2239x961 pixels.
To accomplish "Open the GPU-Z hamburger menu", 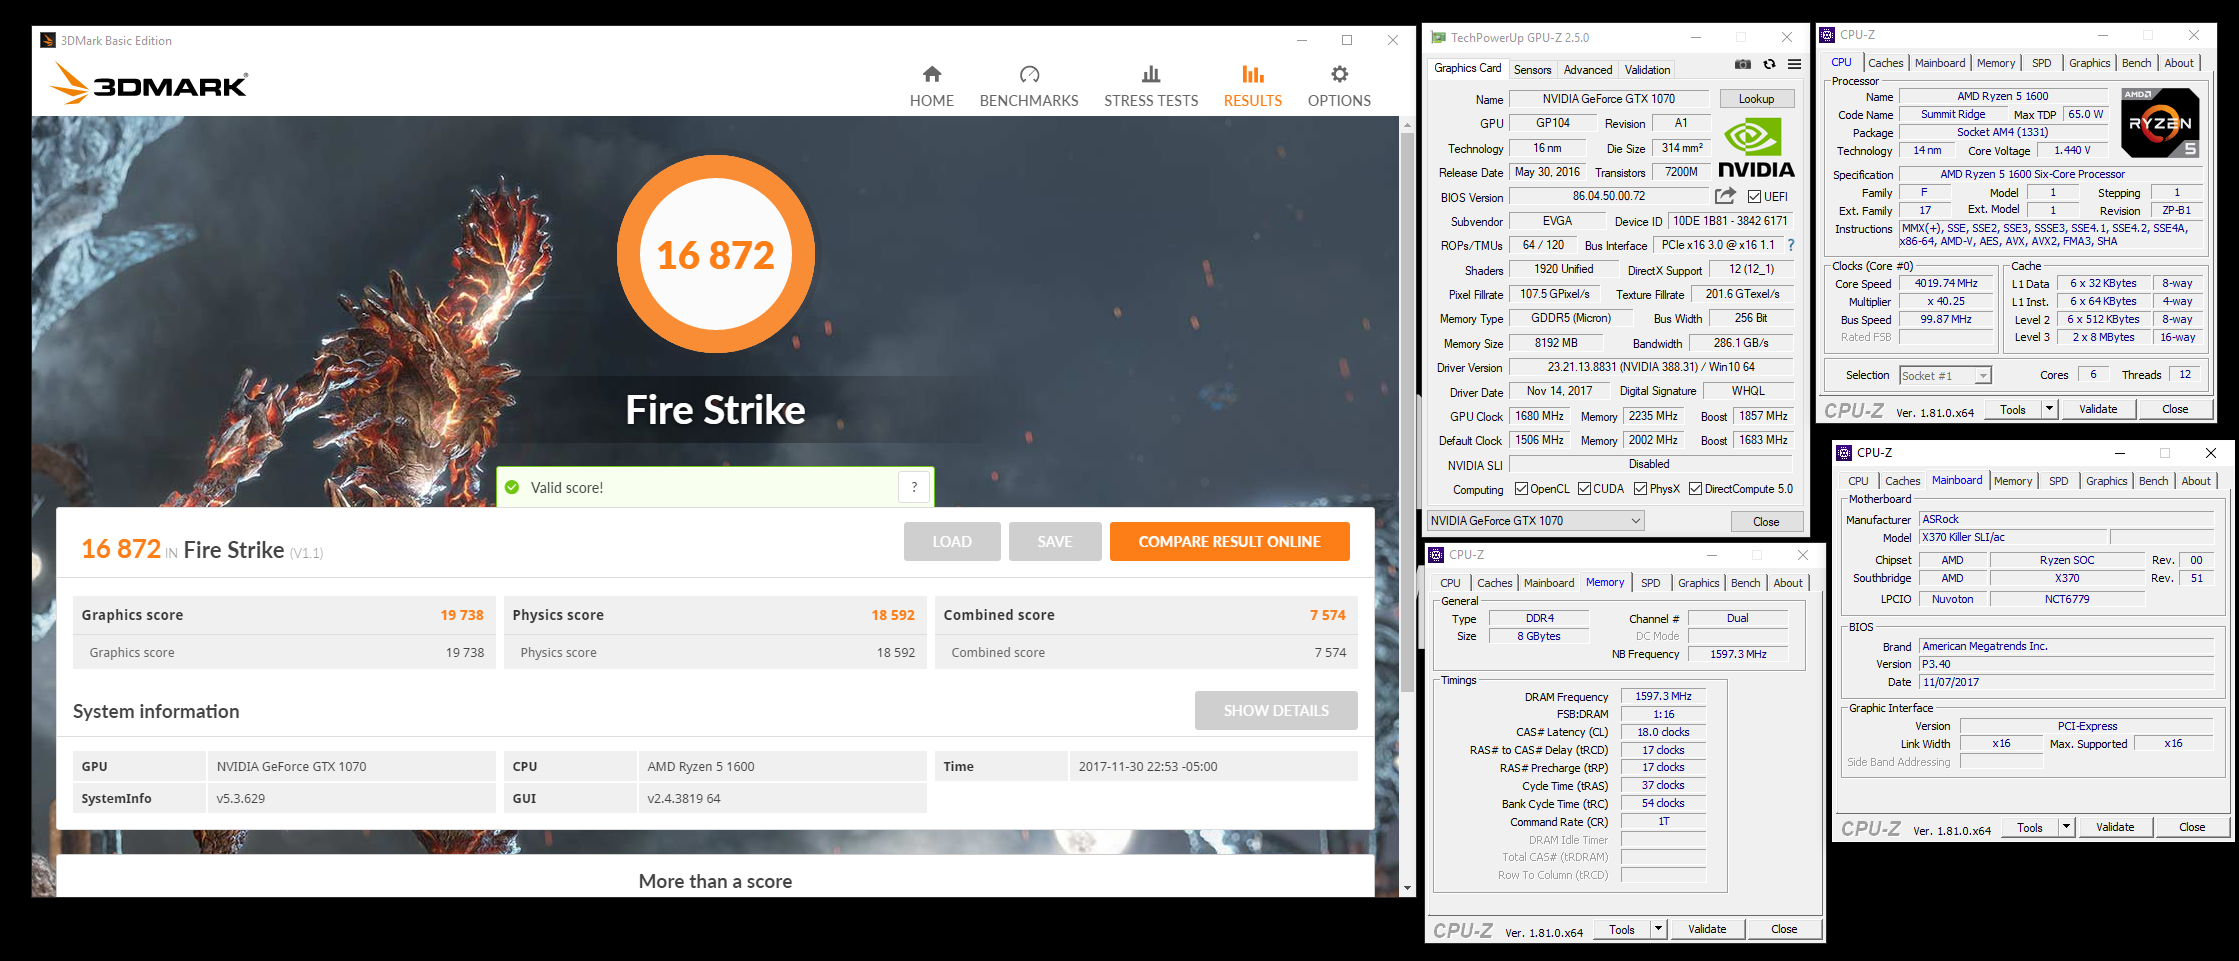I will point(1795,64).
